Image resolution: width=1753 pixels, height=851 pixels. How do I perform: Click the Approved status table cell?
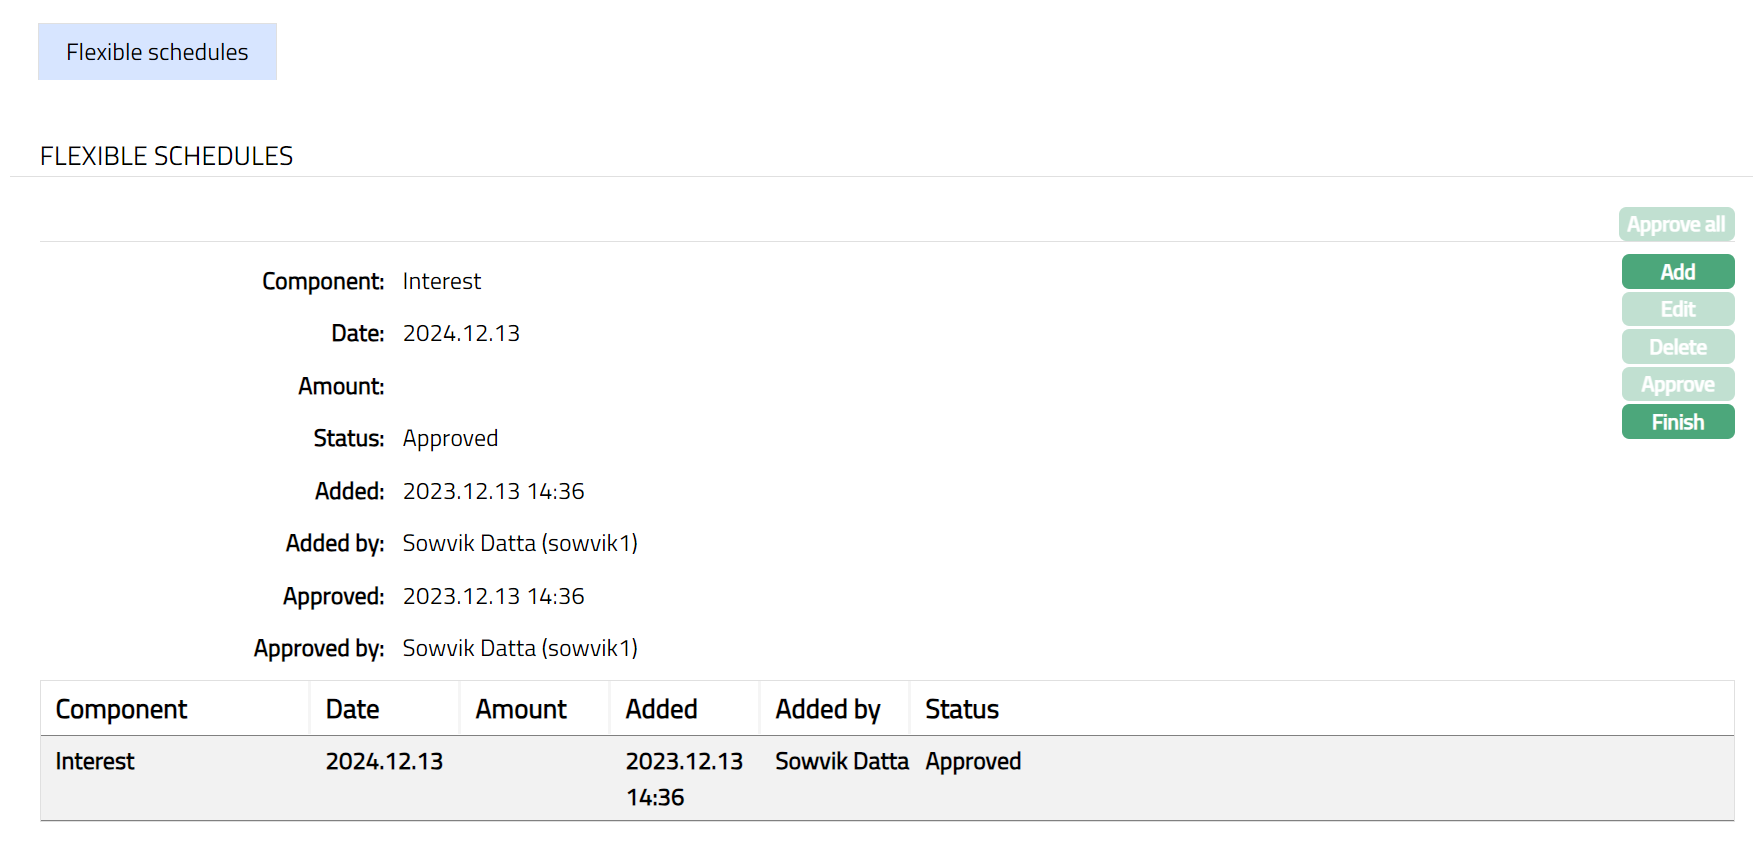click(972, 762)
